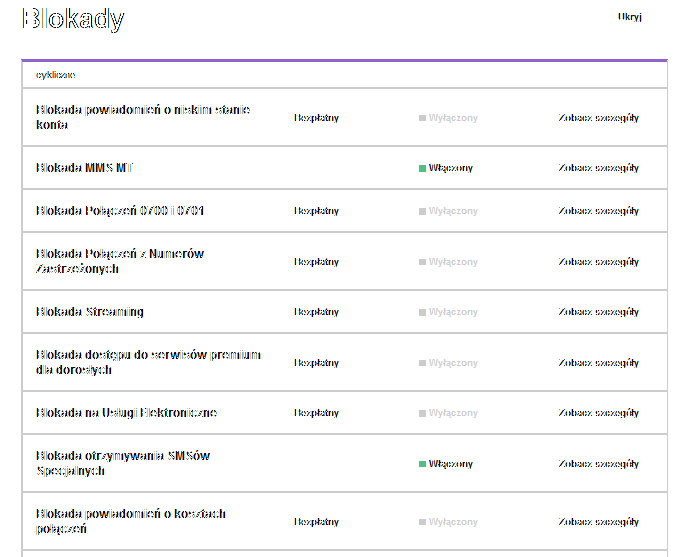Click the Blokady page heading
684x557 pixels.
73,19
